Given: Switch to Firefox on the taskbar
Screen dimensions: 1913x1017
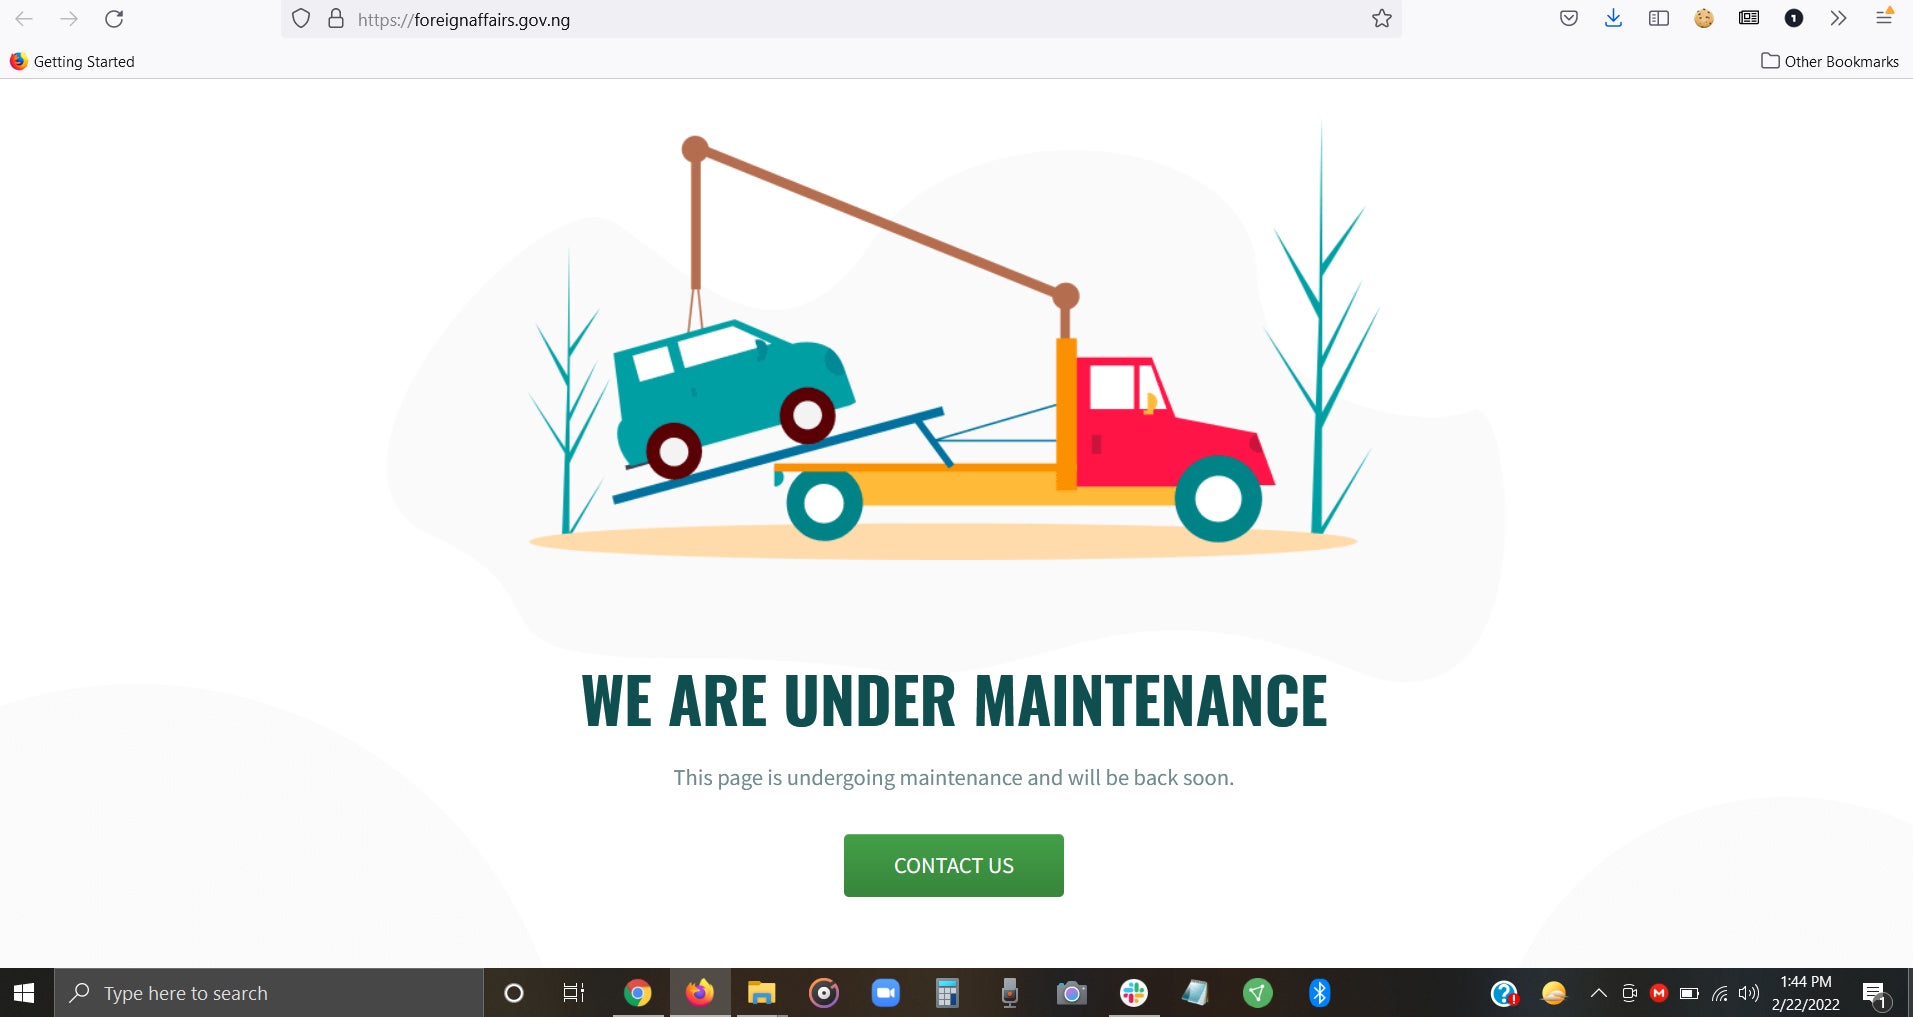Looking at the screenshot, I should click(x=699, y=993).
